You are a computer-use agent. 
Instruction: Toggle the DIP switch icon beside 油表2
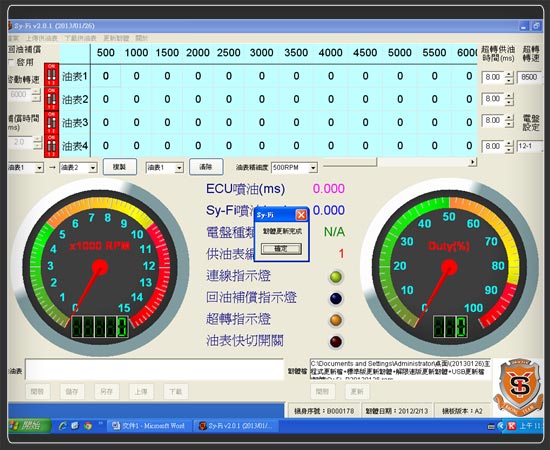(52, 99)
